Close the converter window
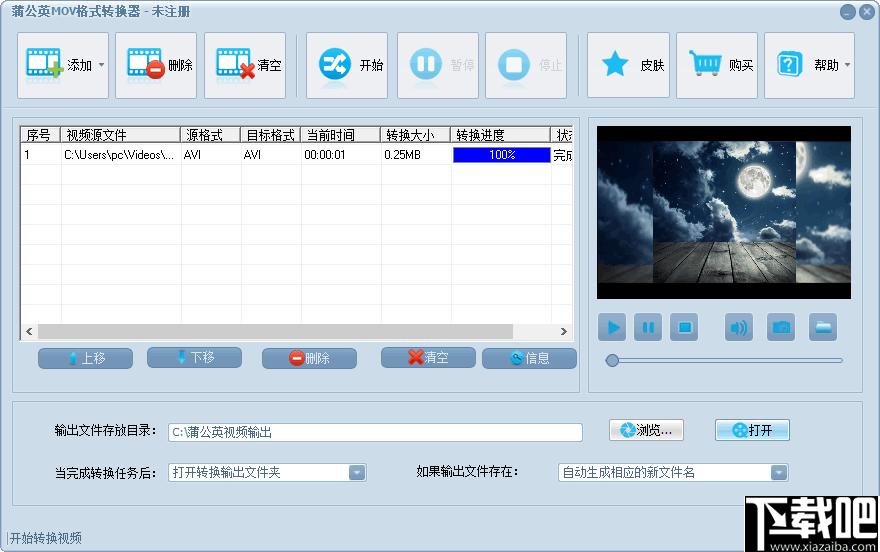The width and height of the screenshot is (880, 552). point(867,11)
